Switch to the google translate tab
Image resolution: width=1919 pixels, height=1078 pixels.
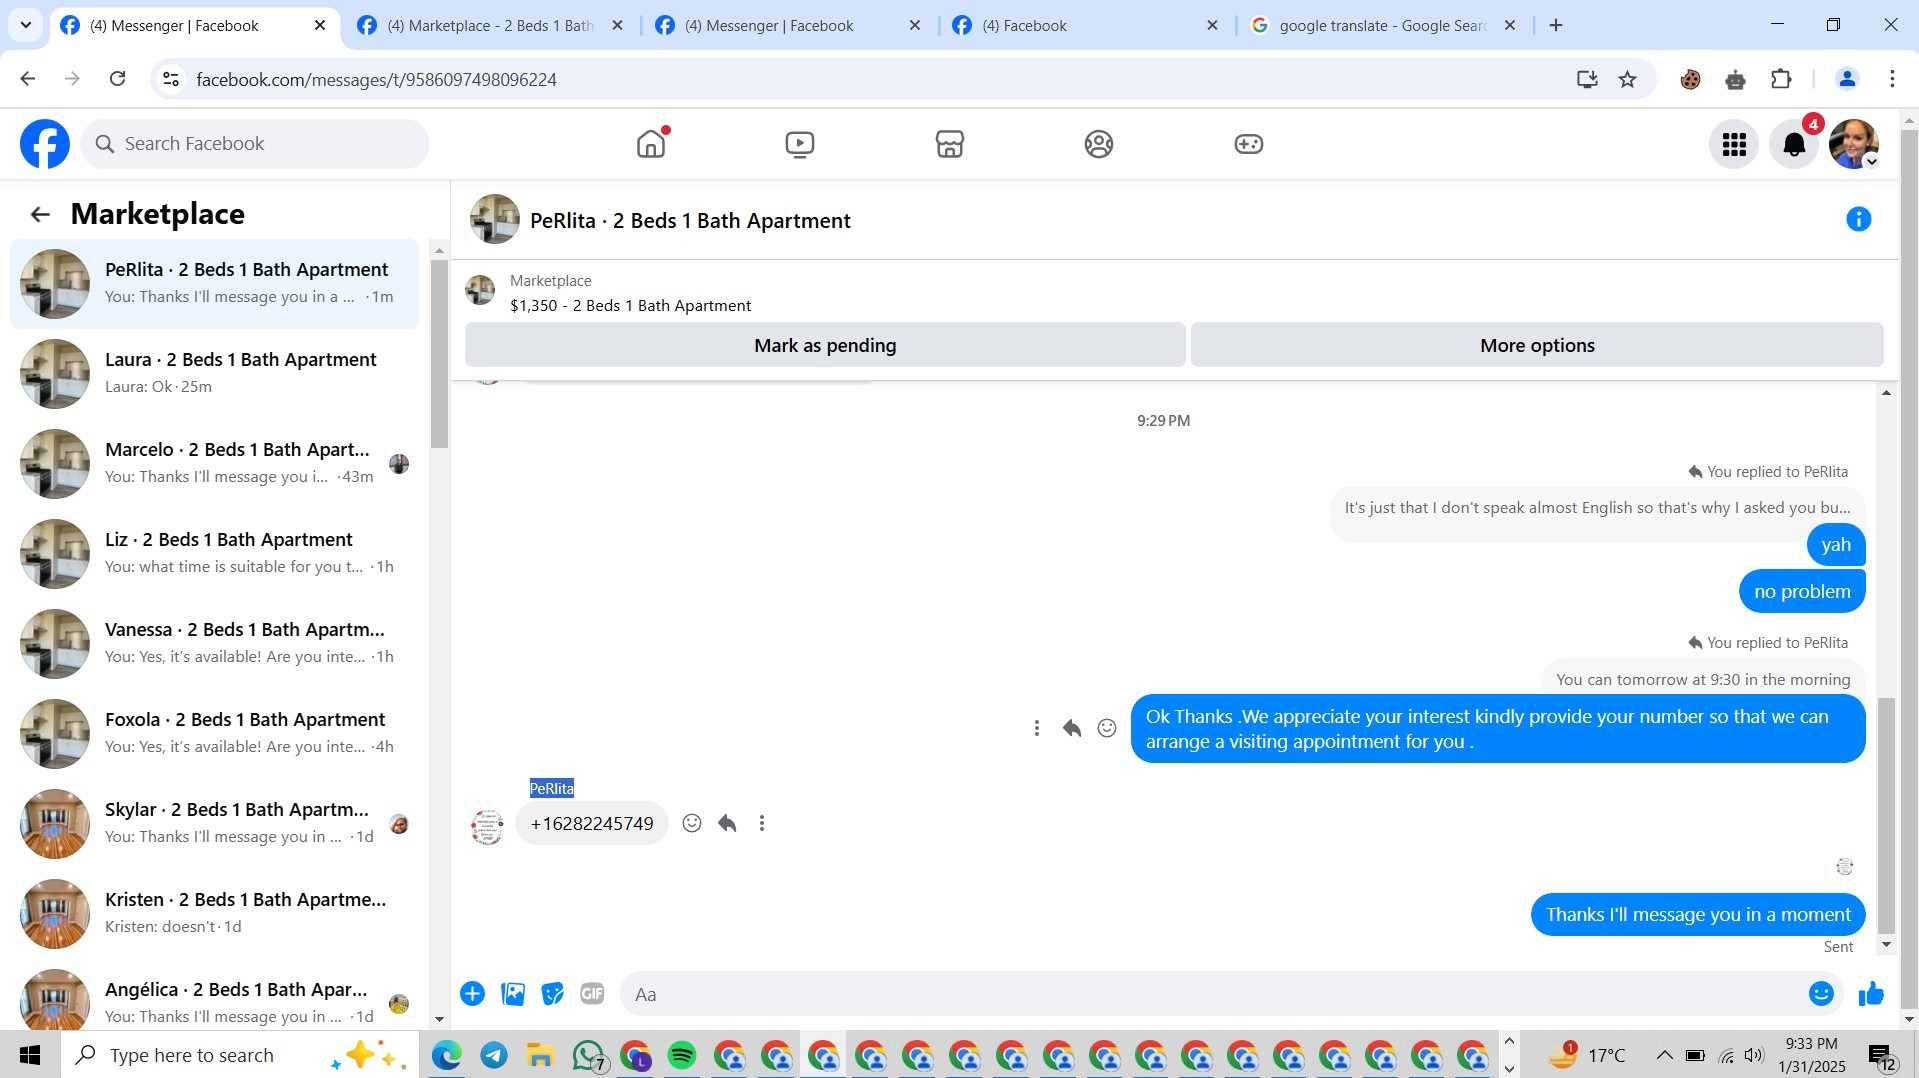pos(1383,26)
